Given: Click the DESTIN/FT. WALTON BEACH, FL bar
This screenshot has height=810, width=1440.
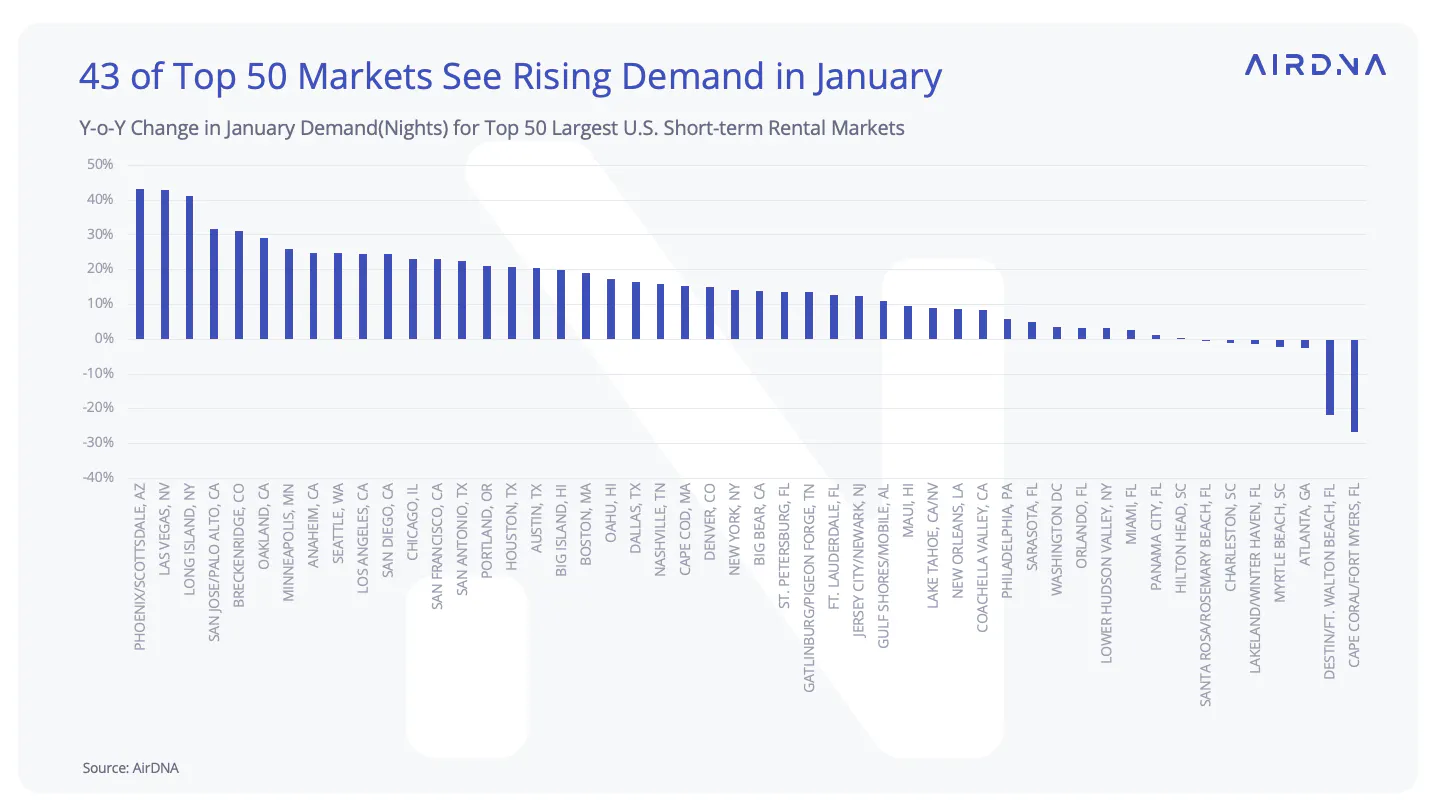Looking at the screenshot, I should 1330,377.
